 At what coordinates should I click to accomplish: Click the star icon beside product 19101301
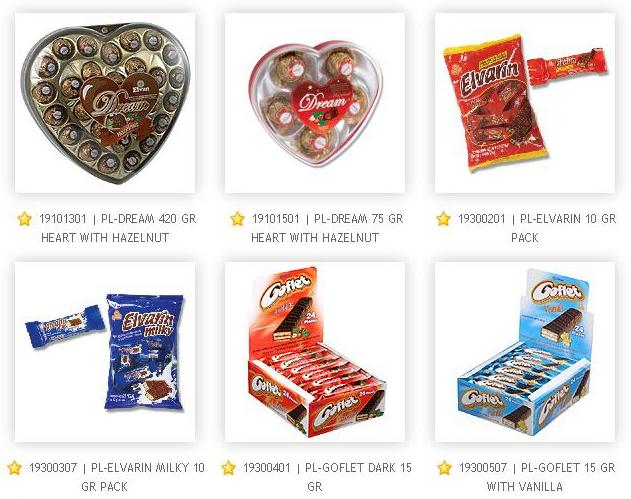click(25, 219)
